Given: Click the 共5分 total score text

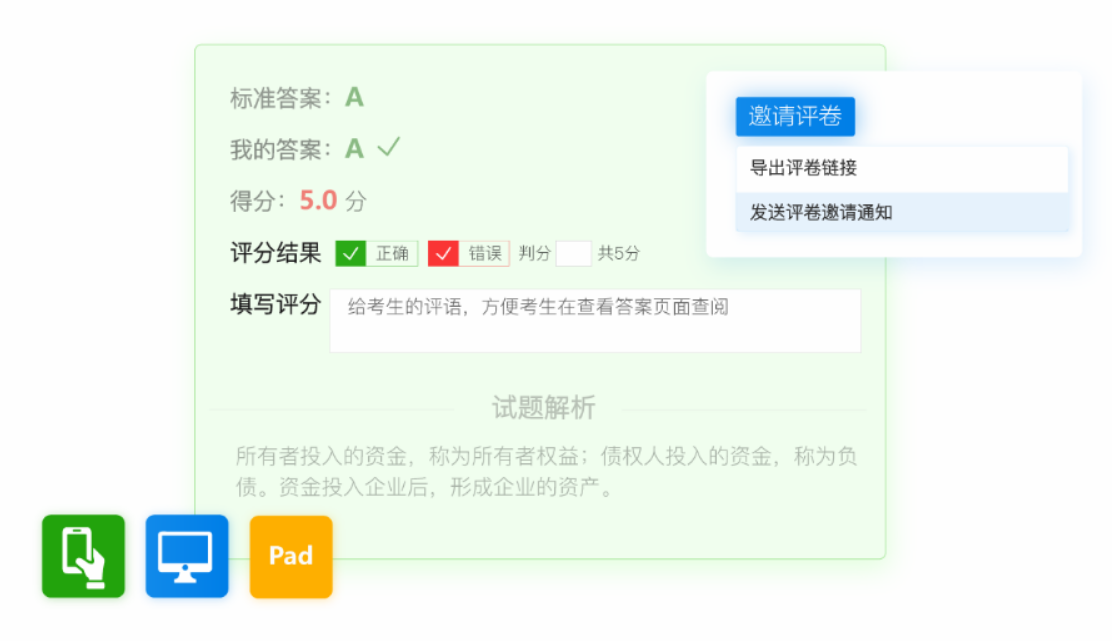Looking at the screenshot, I should tap(619, 254).
